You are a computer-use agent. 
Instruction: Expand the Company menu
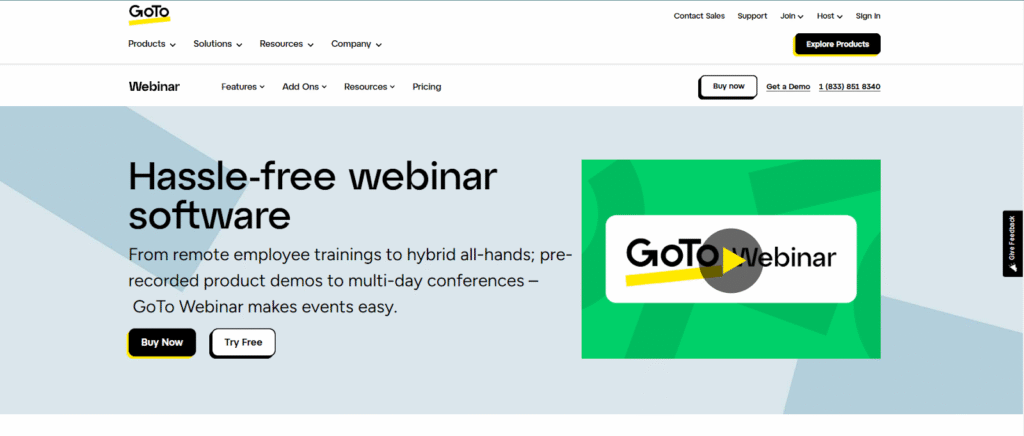(x=356, y=44)
